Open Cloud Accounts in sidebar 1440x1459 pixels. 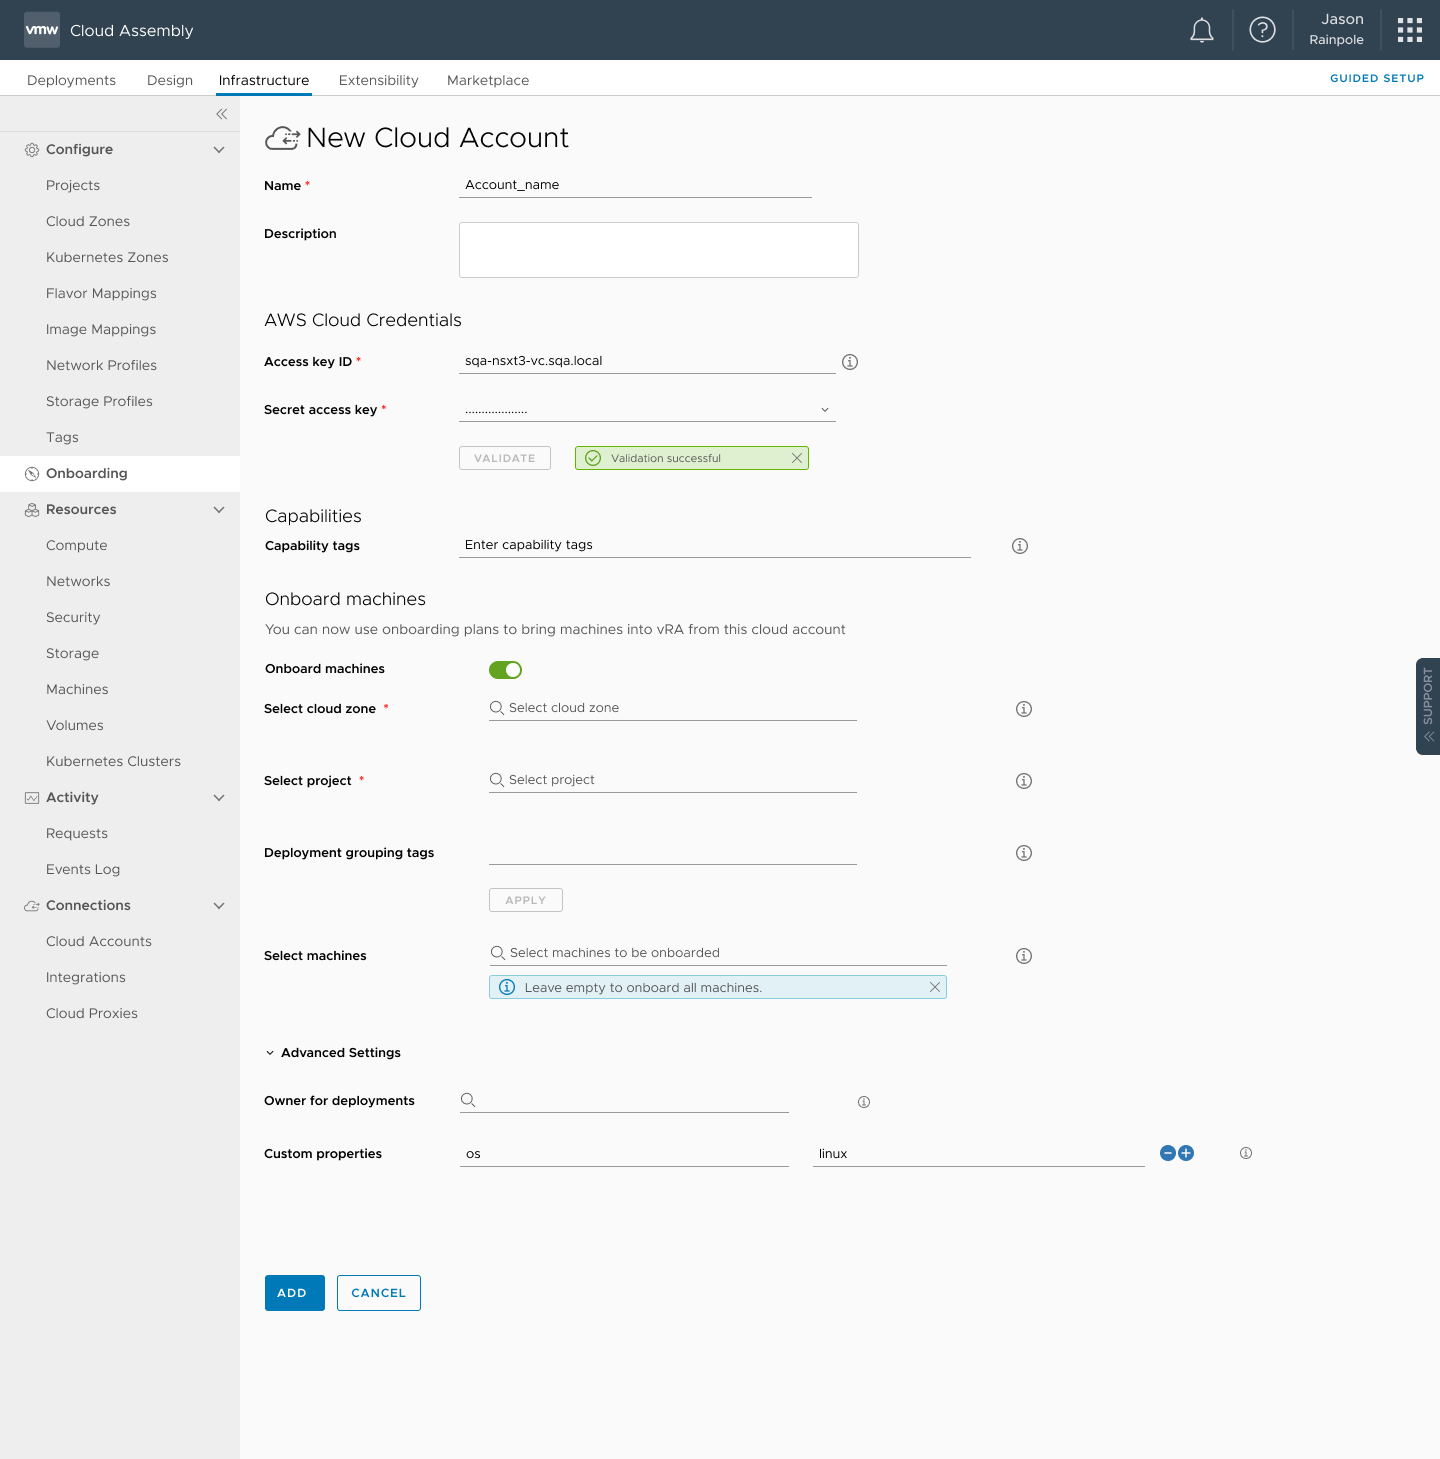pos(99,942)
